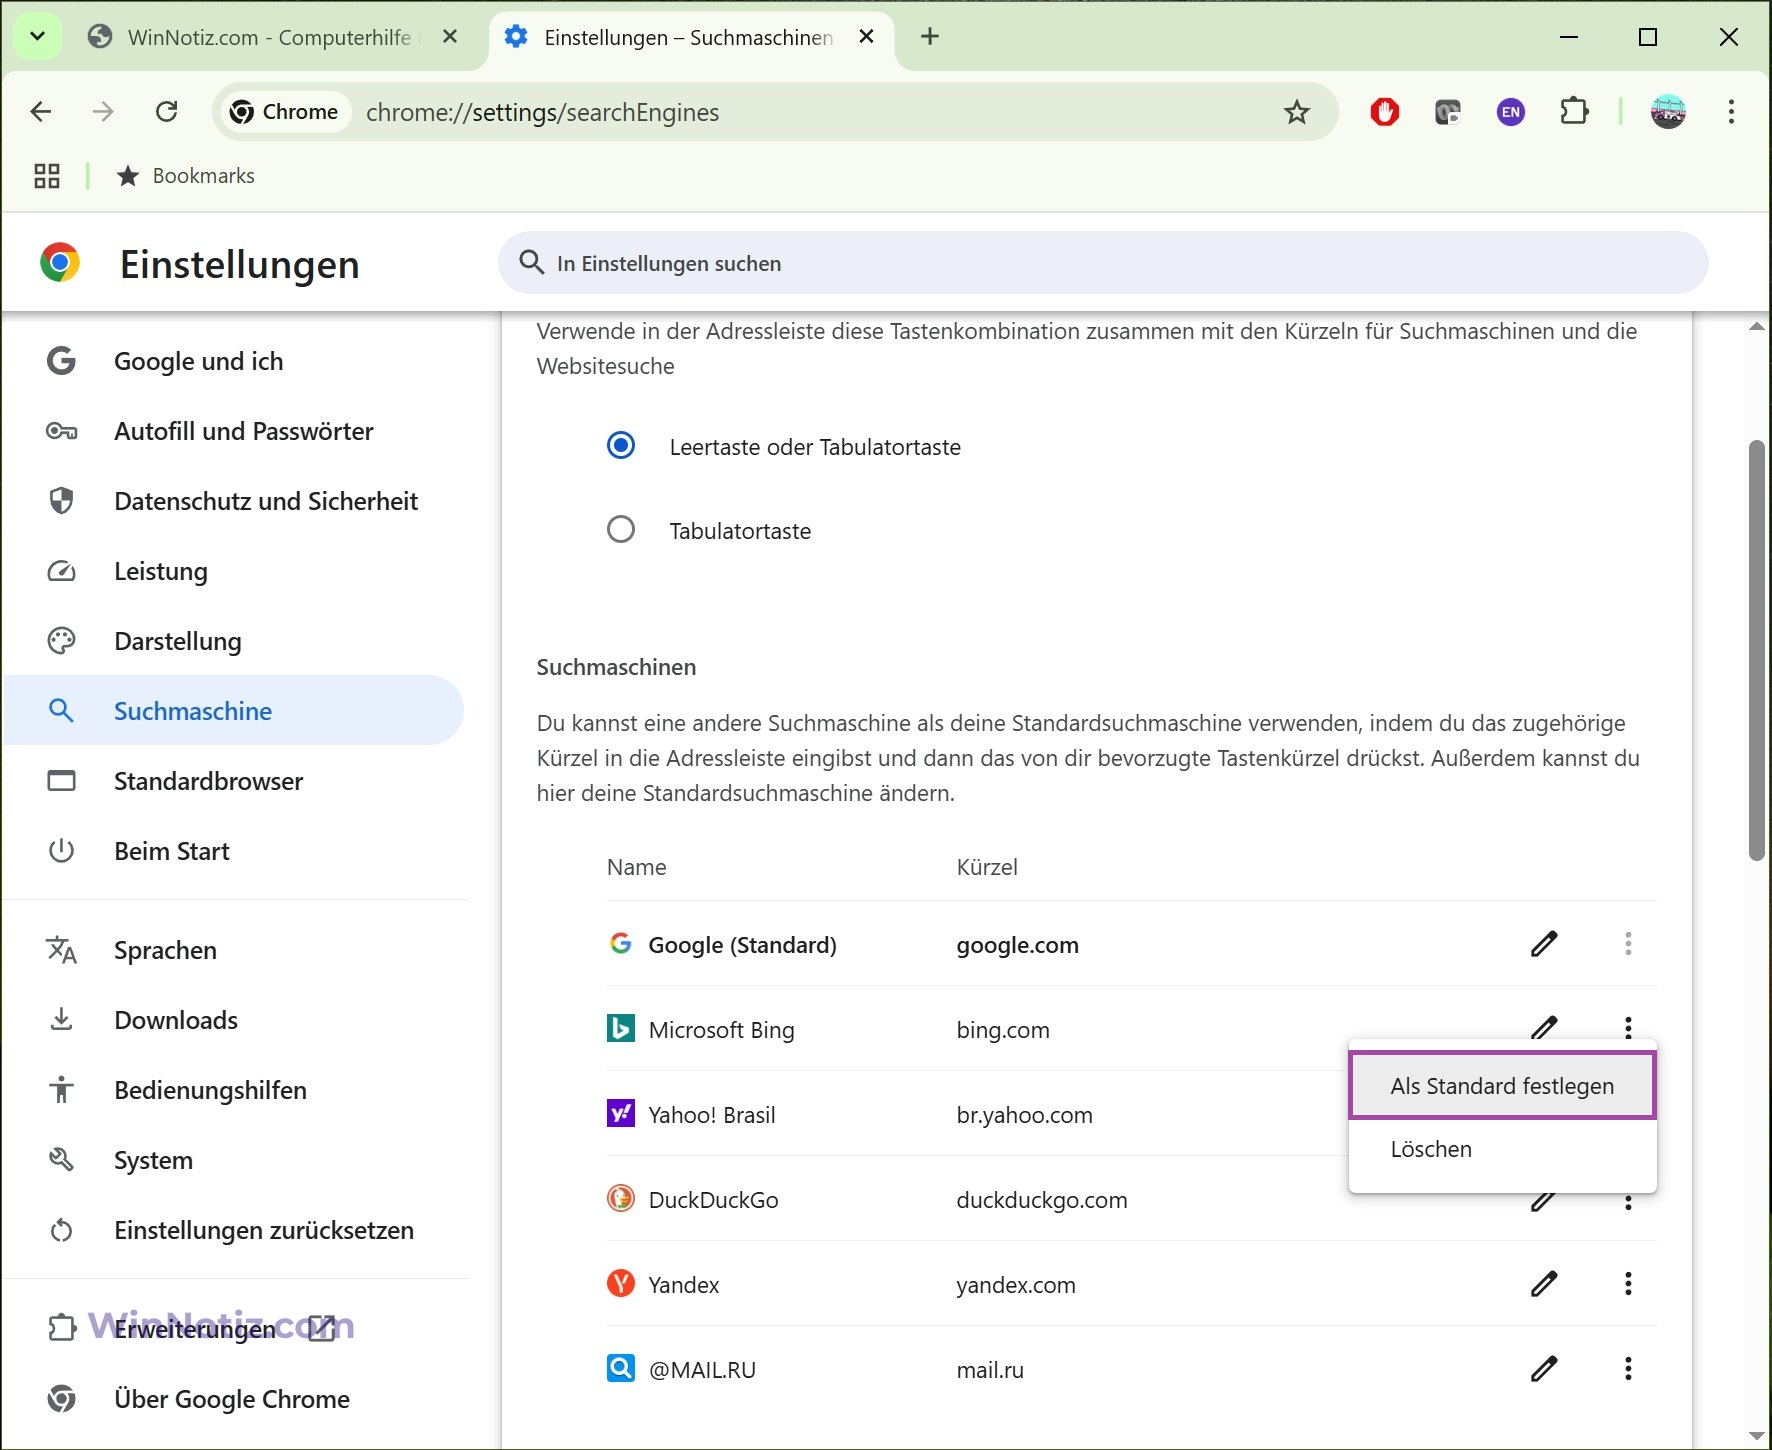Open more actions for Yandex

click(x=1628, y=1284)
